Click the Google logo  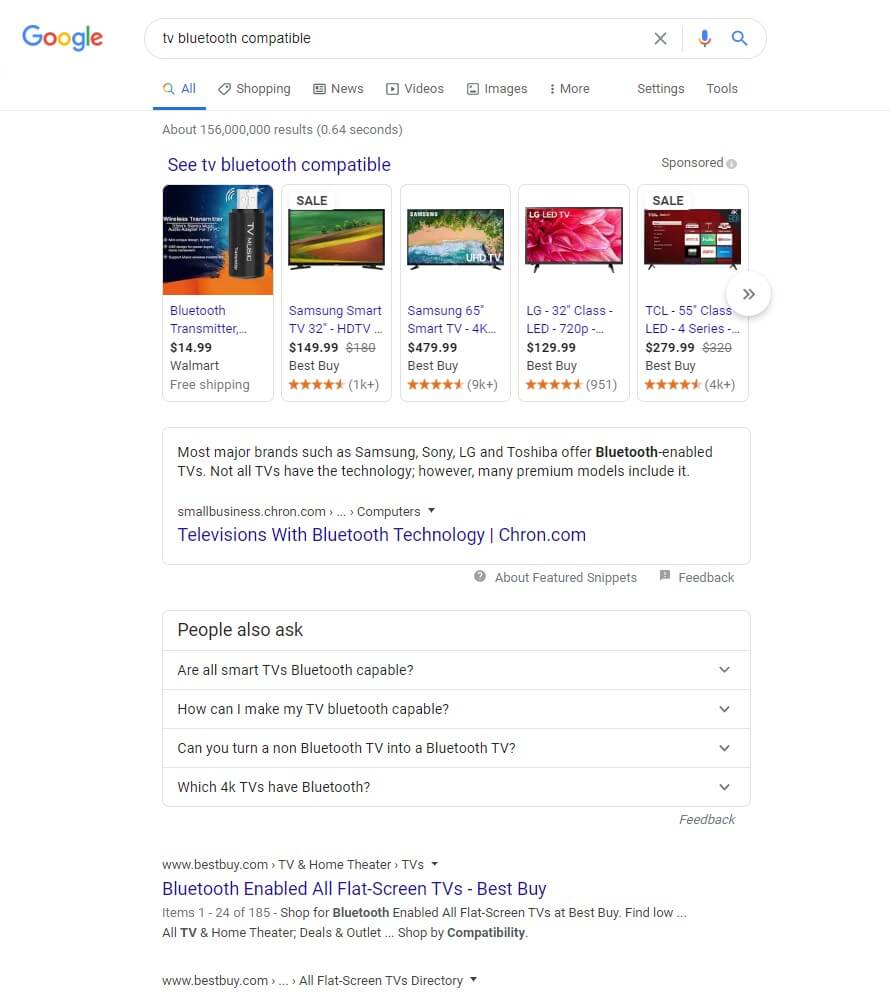tap(62, 38)
